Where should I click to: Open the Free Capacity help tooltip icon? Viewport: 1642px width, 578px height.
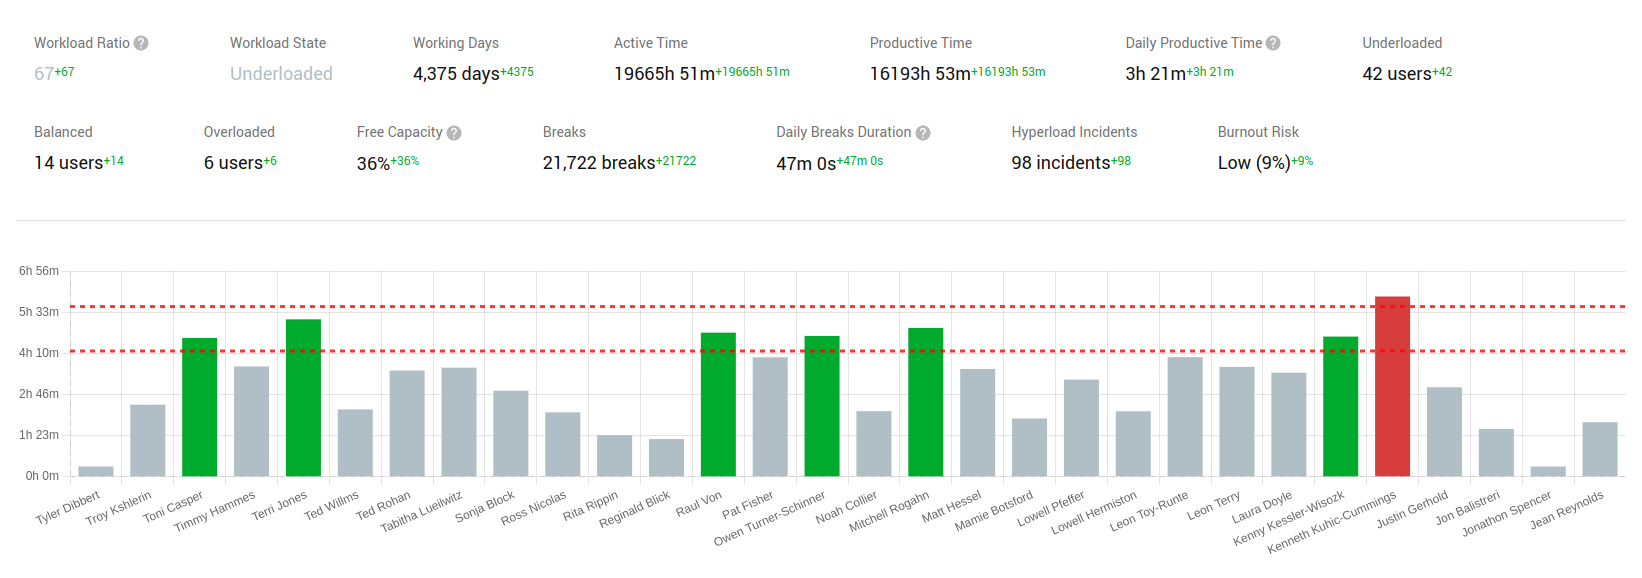pos(454,133)
